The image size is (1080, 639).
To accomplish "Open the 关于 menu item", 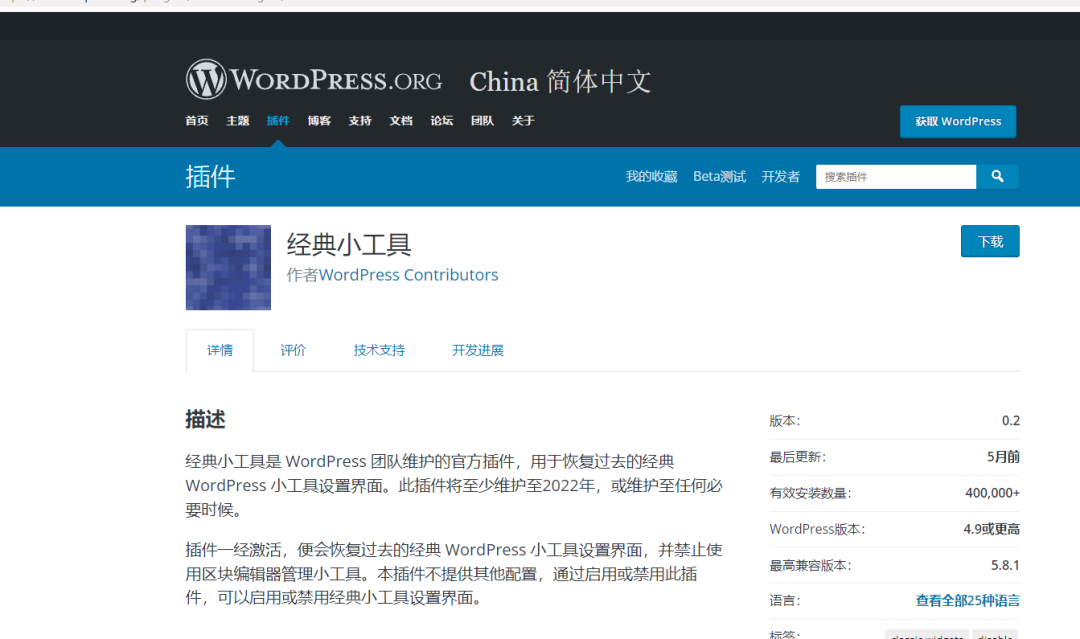I will (523, 121).
